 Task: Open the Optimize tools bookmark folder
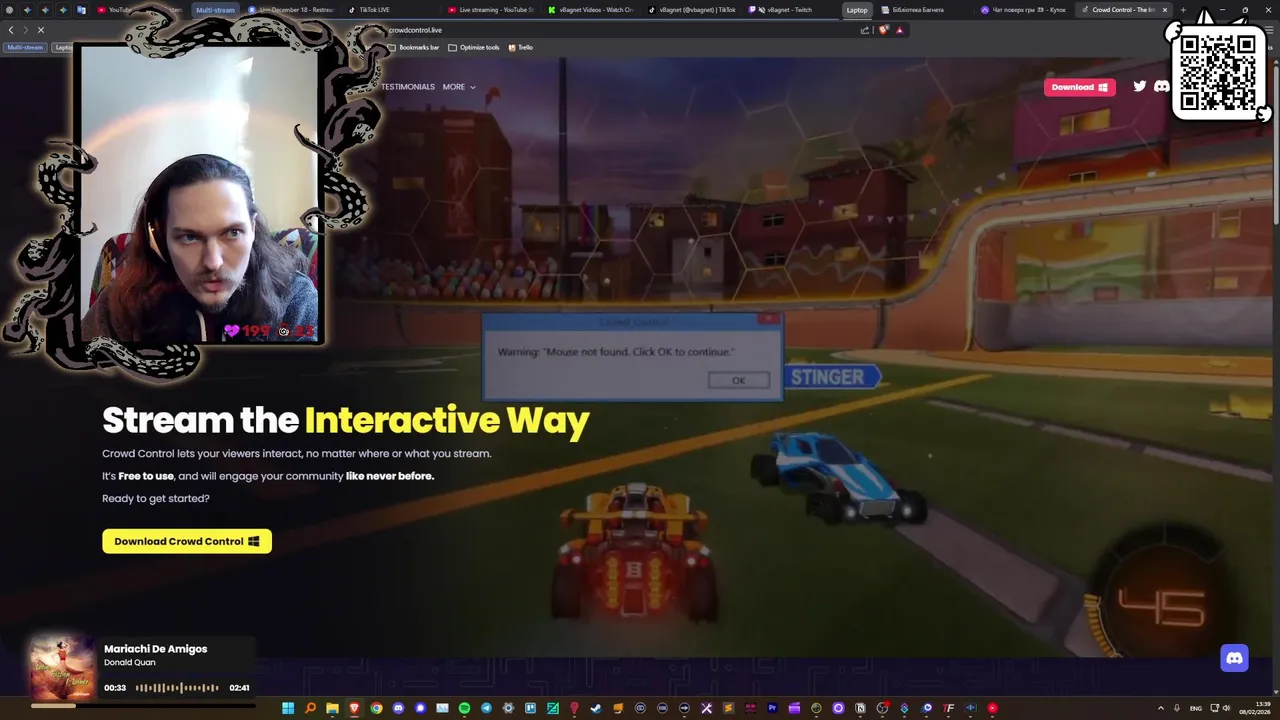(x=474, y=47)
